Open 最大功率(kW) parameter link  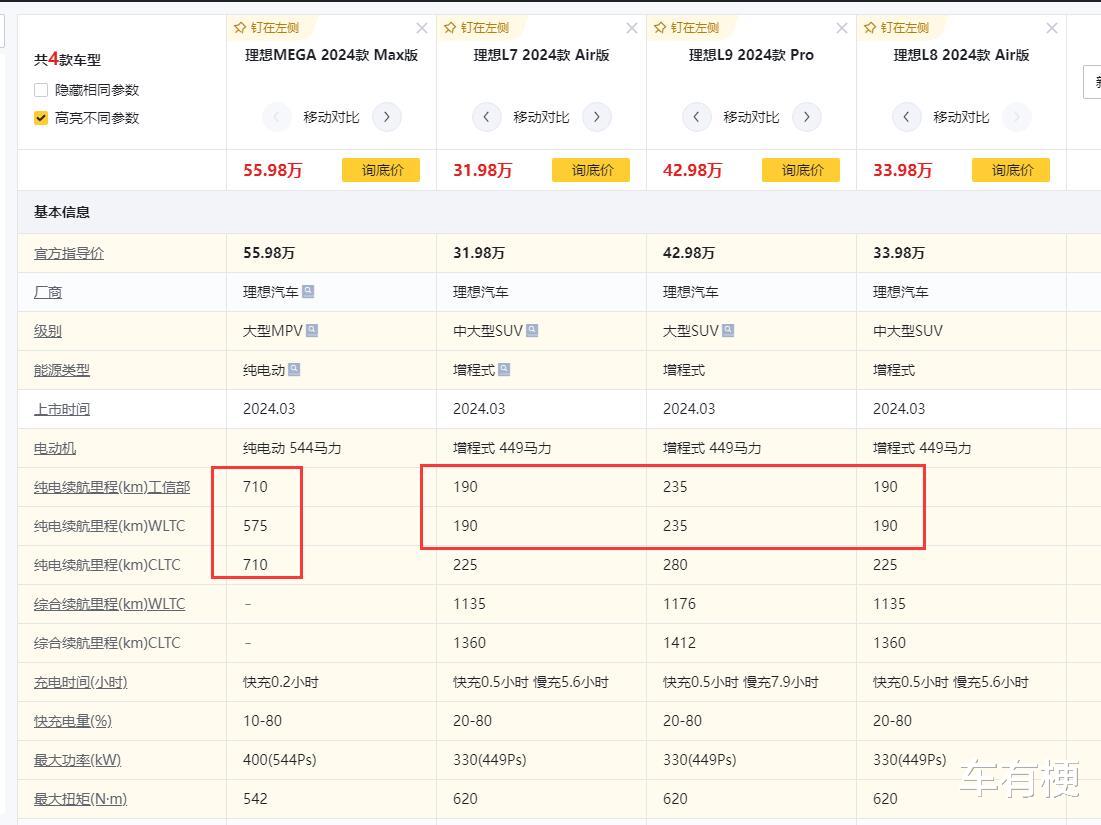(77, 760)
